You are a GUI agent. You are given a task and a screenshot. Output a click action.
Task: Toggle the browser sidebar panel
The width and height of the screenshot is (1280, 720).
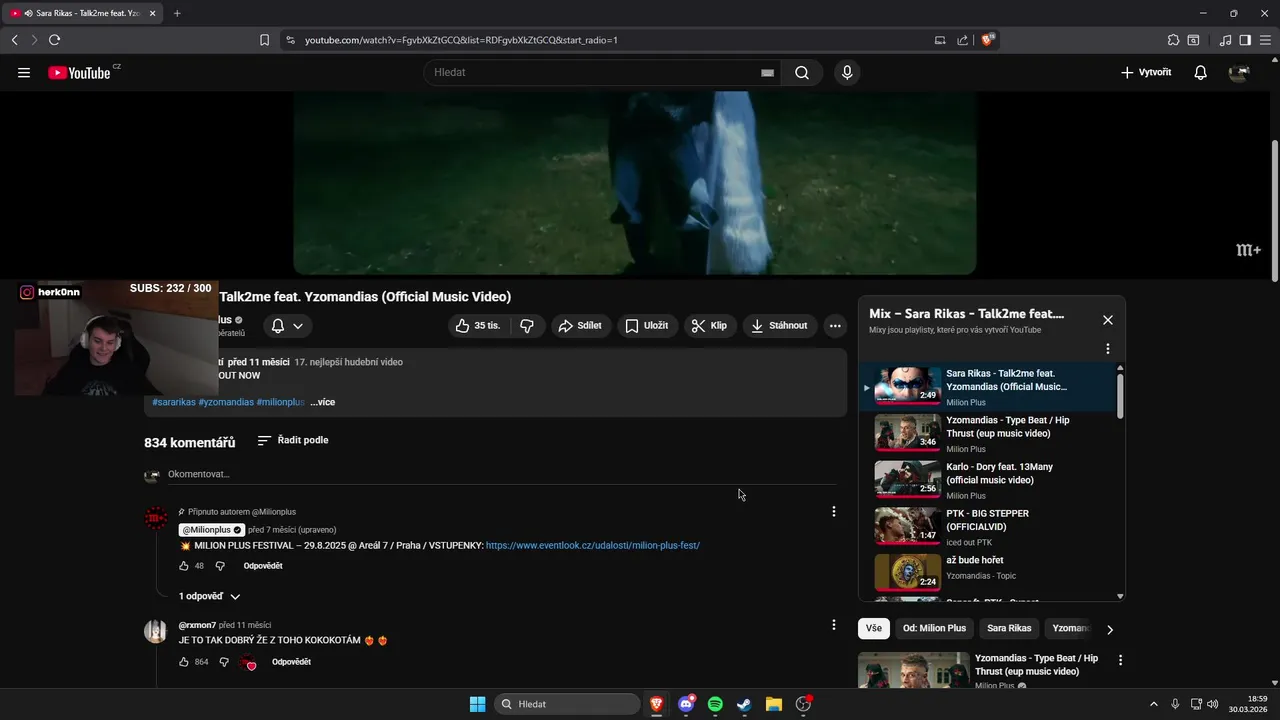point(1245,40)
